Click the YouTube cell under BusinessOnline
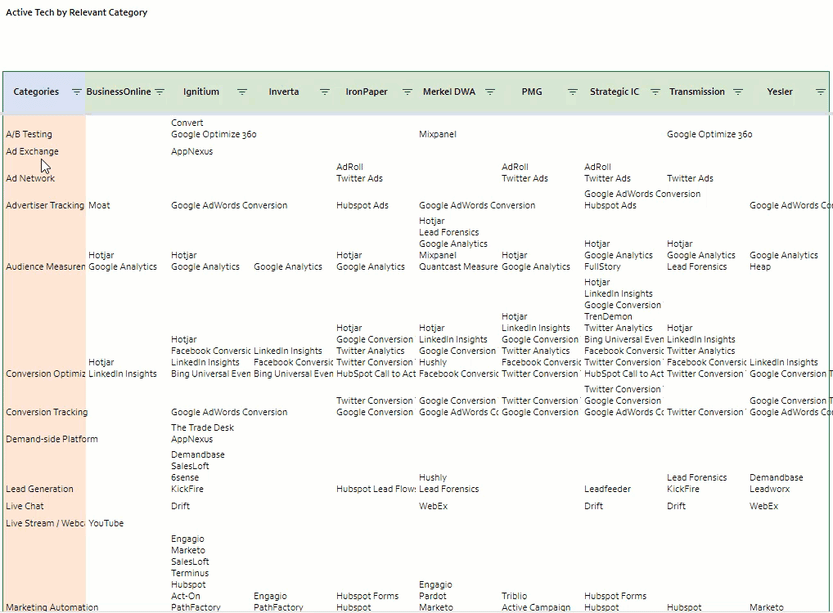The width and height of the screenshot is (833, 613). [x=106, y=523]
